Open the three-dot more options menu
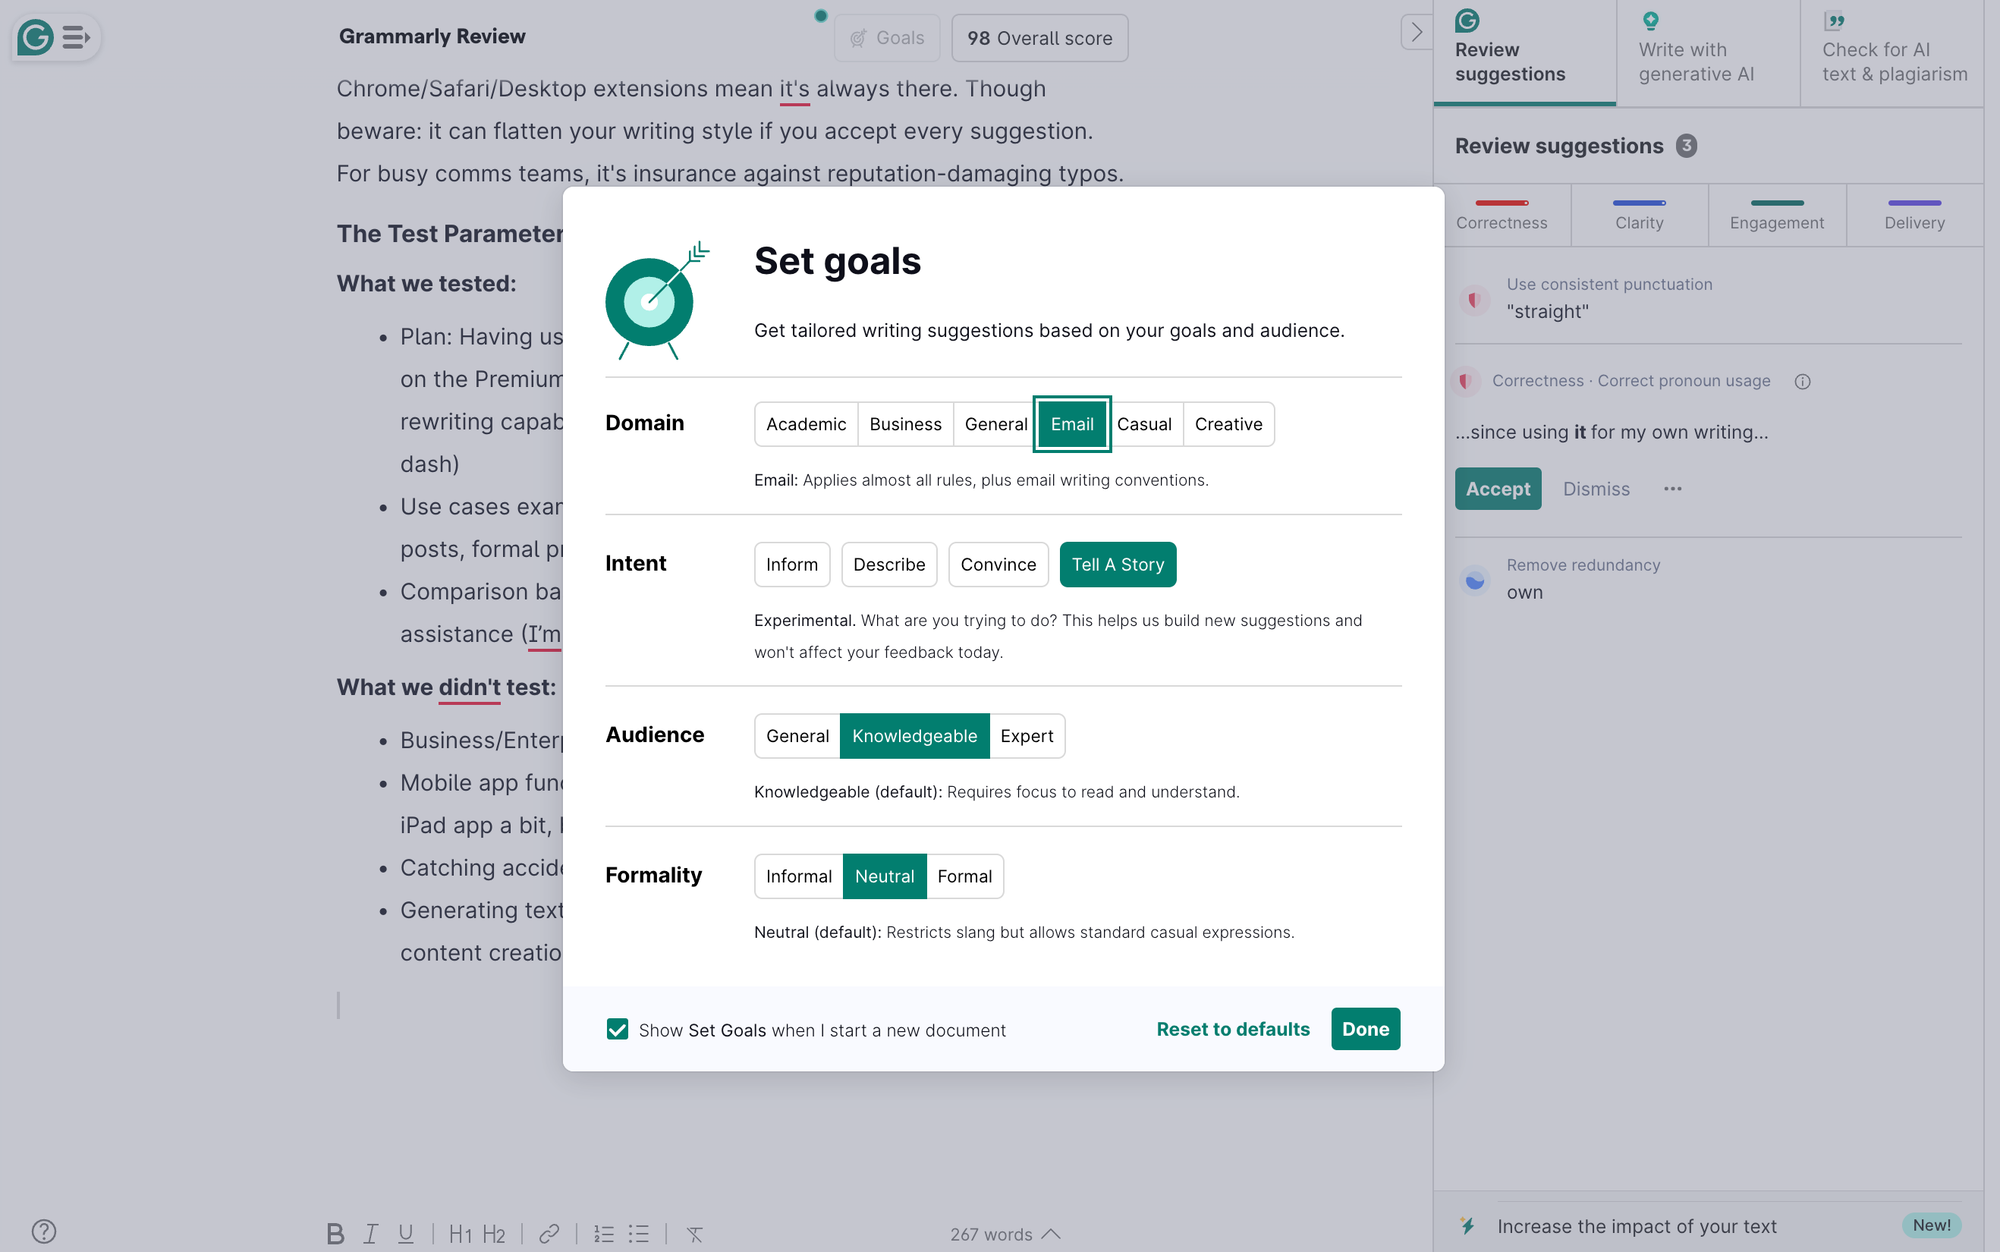 tap(1673, 489)
